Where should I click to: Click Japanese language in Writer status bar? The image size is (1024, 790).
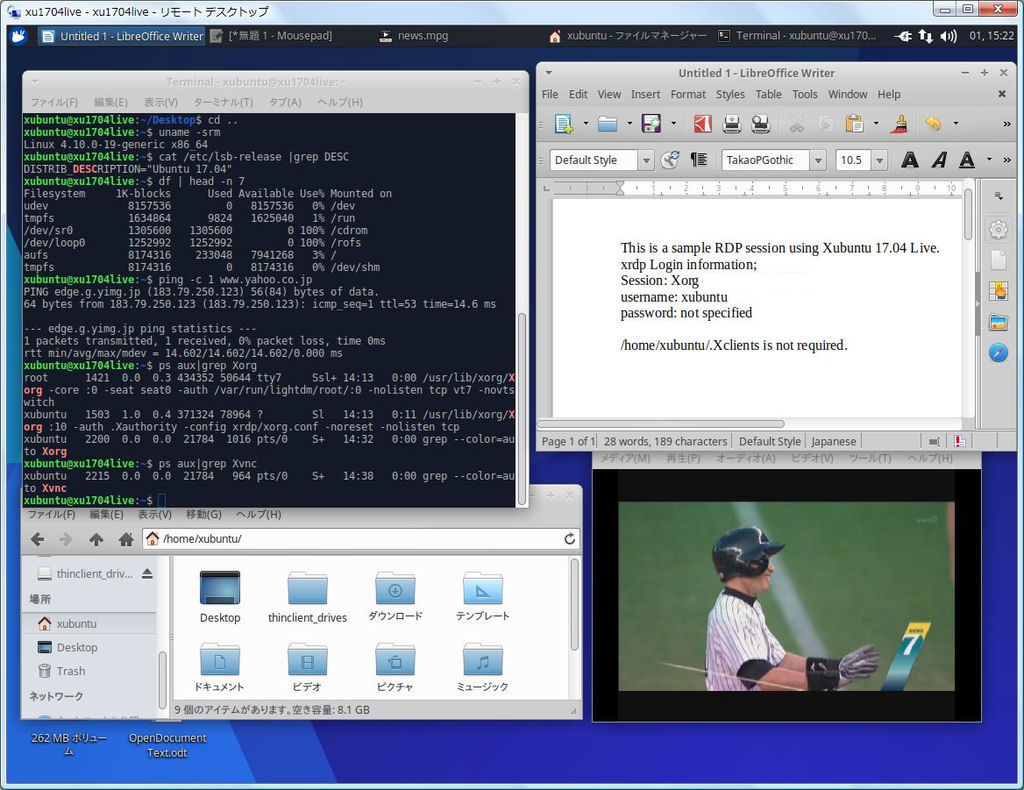[833, 442]
